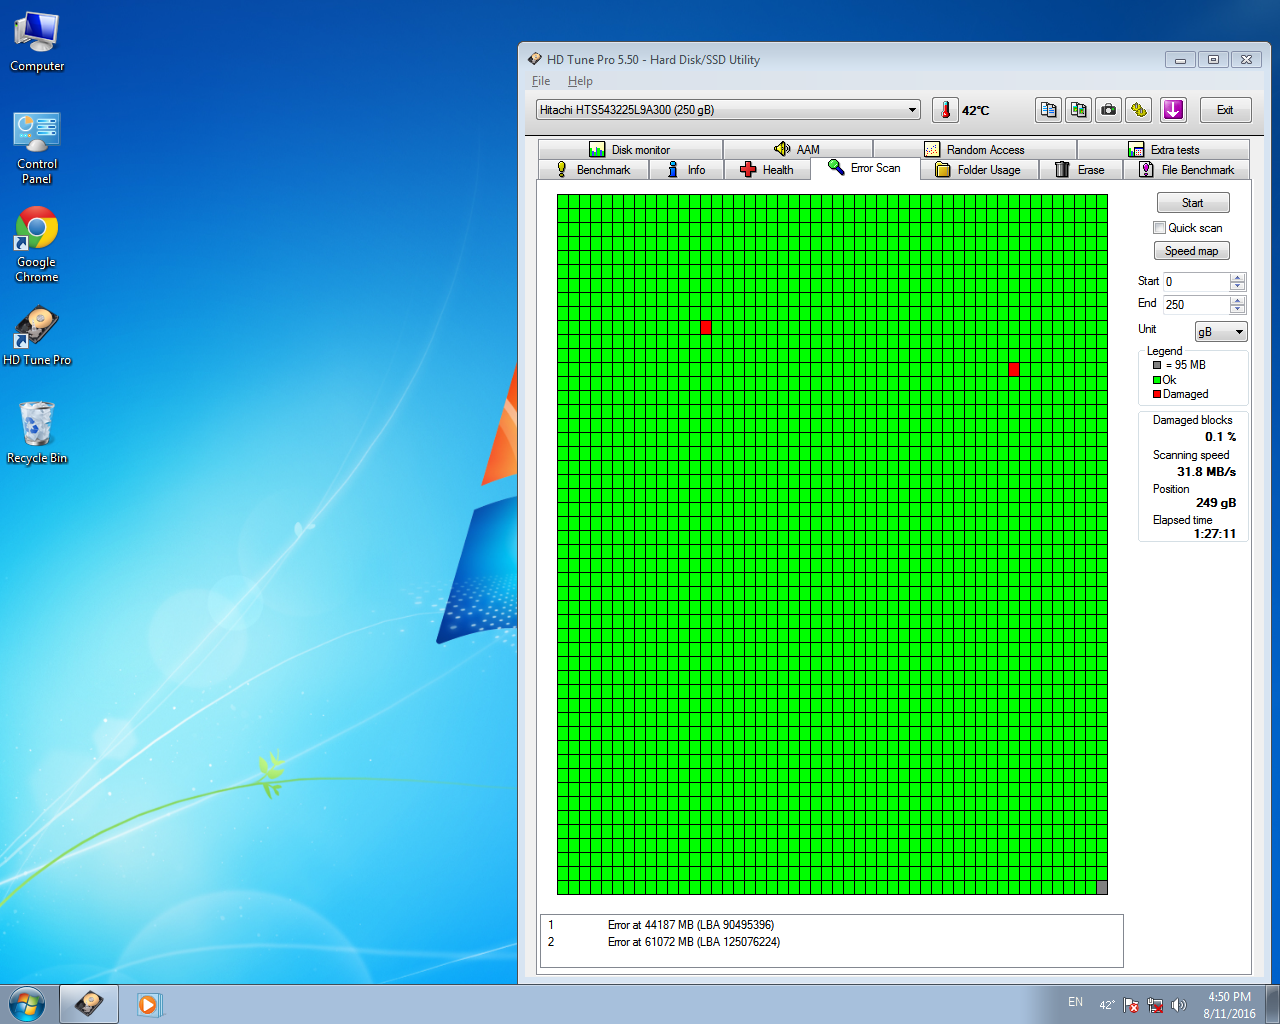Decrease the Start value with down arrow
Image resolution: width=1280 pixels, height=1024 pixels.
(x=1238, y=286)
